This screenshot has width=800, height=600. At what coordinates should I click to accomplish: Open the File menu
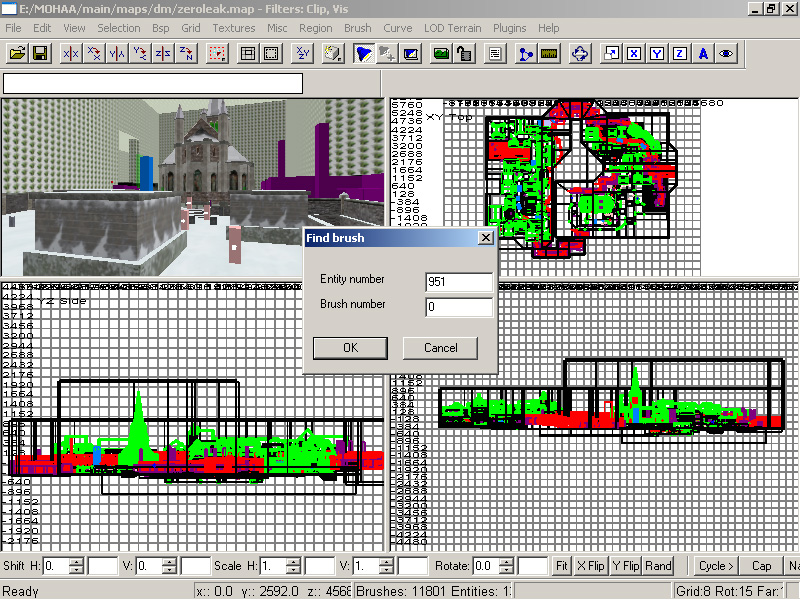point(13,28)
